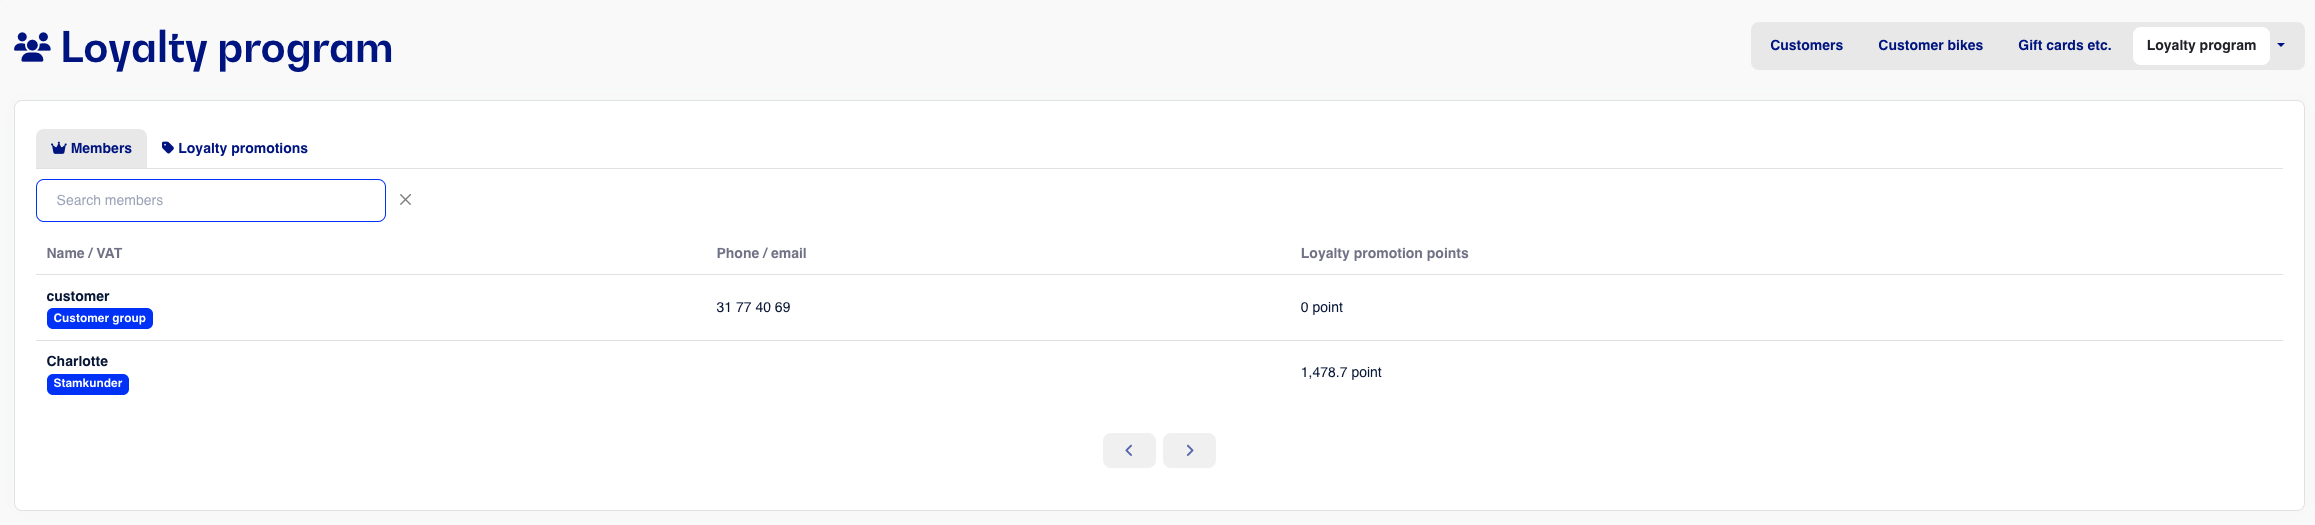Go to the next page with the right chevron
Viewport: 2315px width, 525px height.
pyautogui.click(x=1189, y=450)
